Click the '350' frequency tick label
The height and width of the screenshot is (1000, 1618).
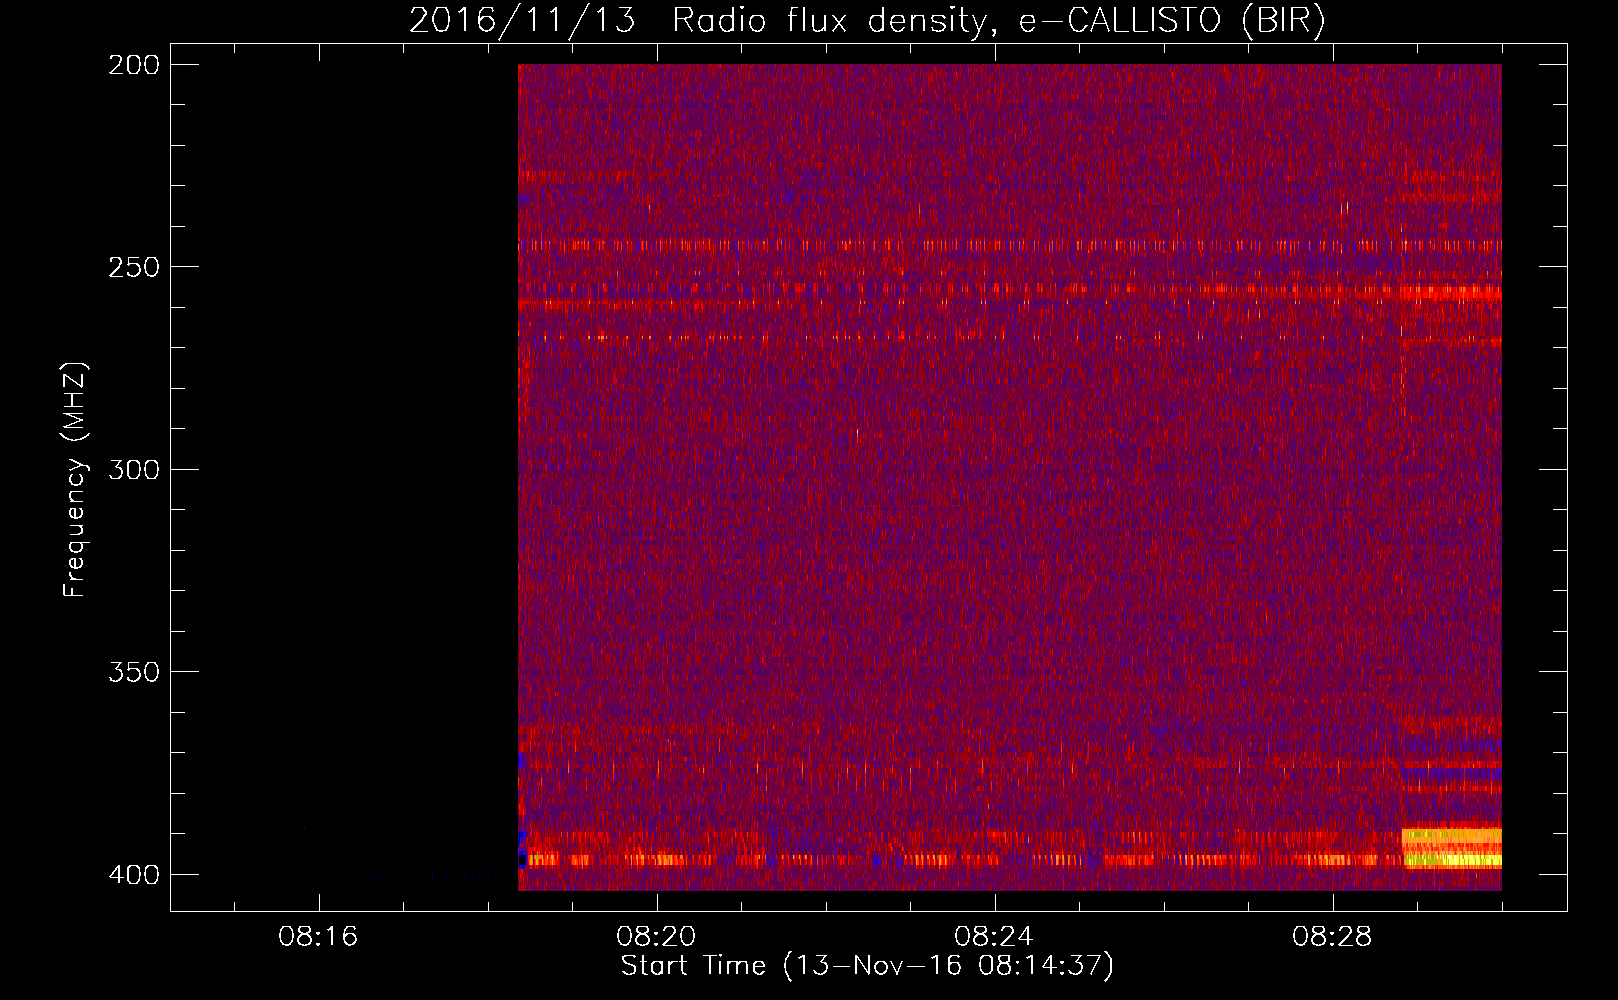tap(134, 672)
